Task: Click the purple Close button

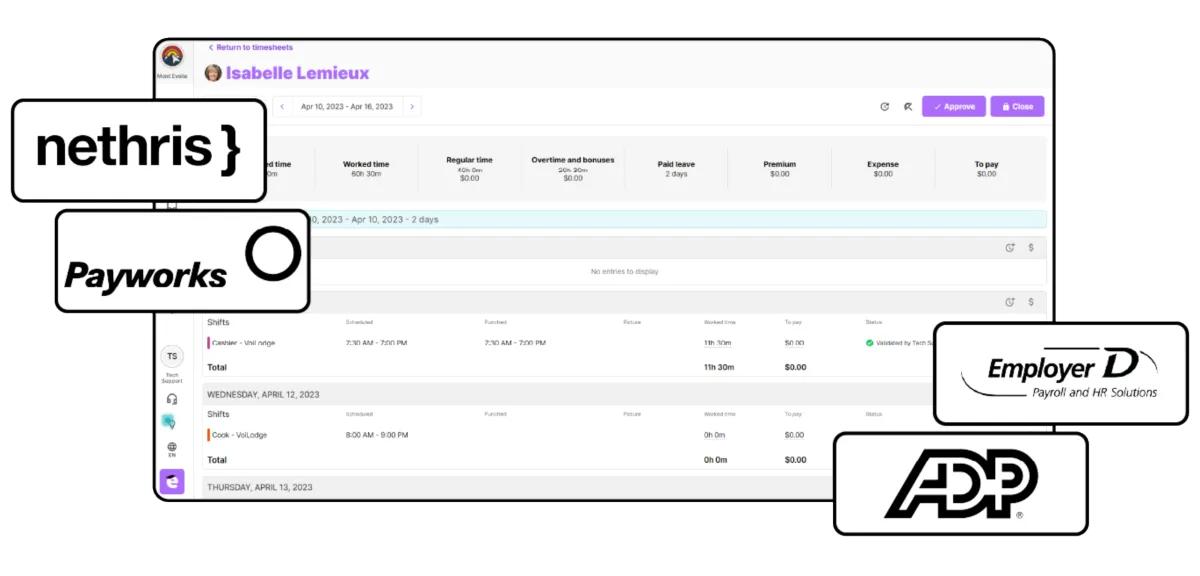Action: click(x=1017, y=106)
